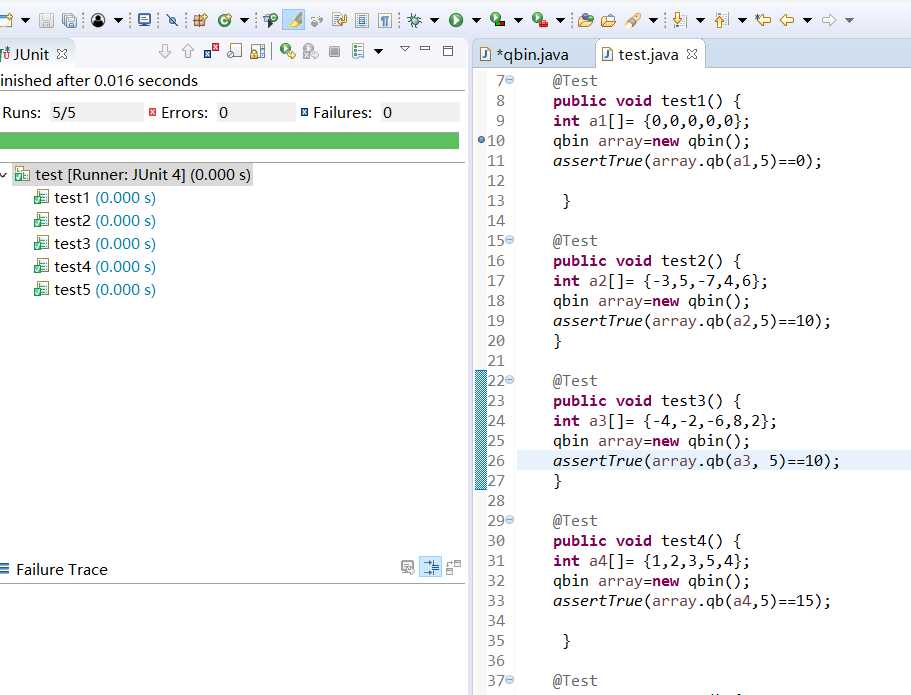Click the Save All icon
The width and height of the screenshot is (911, 695).
pos(70,20)
